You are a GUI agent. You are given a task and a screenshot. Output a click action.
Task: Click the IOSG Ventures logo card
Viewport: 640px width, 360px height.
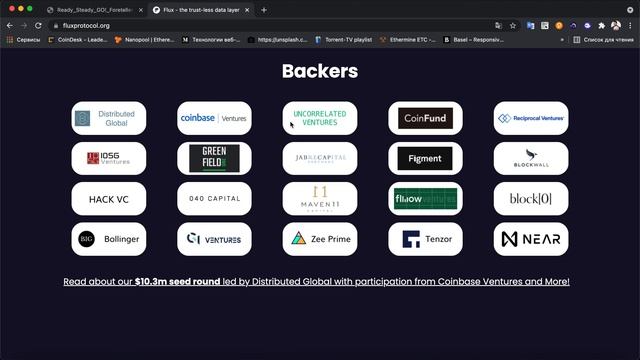click(x=109, y=158)
